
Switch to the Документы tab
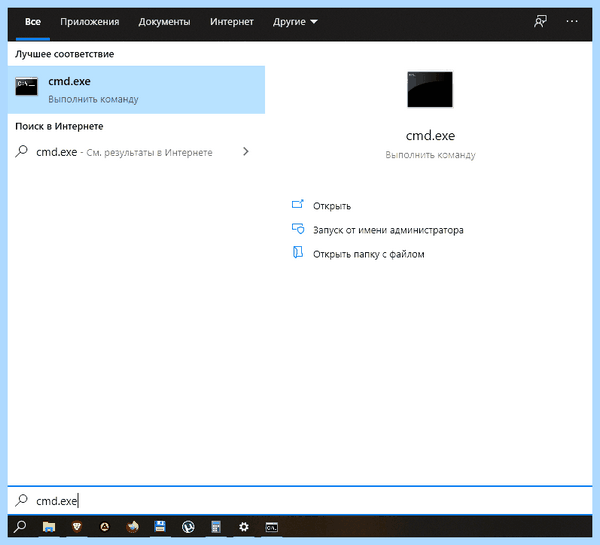(164, 22)
